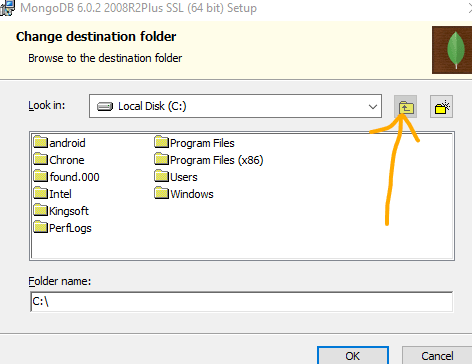Click the 'Windows' folder name text
This screenshot has width=472, height=364.
point(192,194)
